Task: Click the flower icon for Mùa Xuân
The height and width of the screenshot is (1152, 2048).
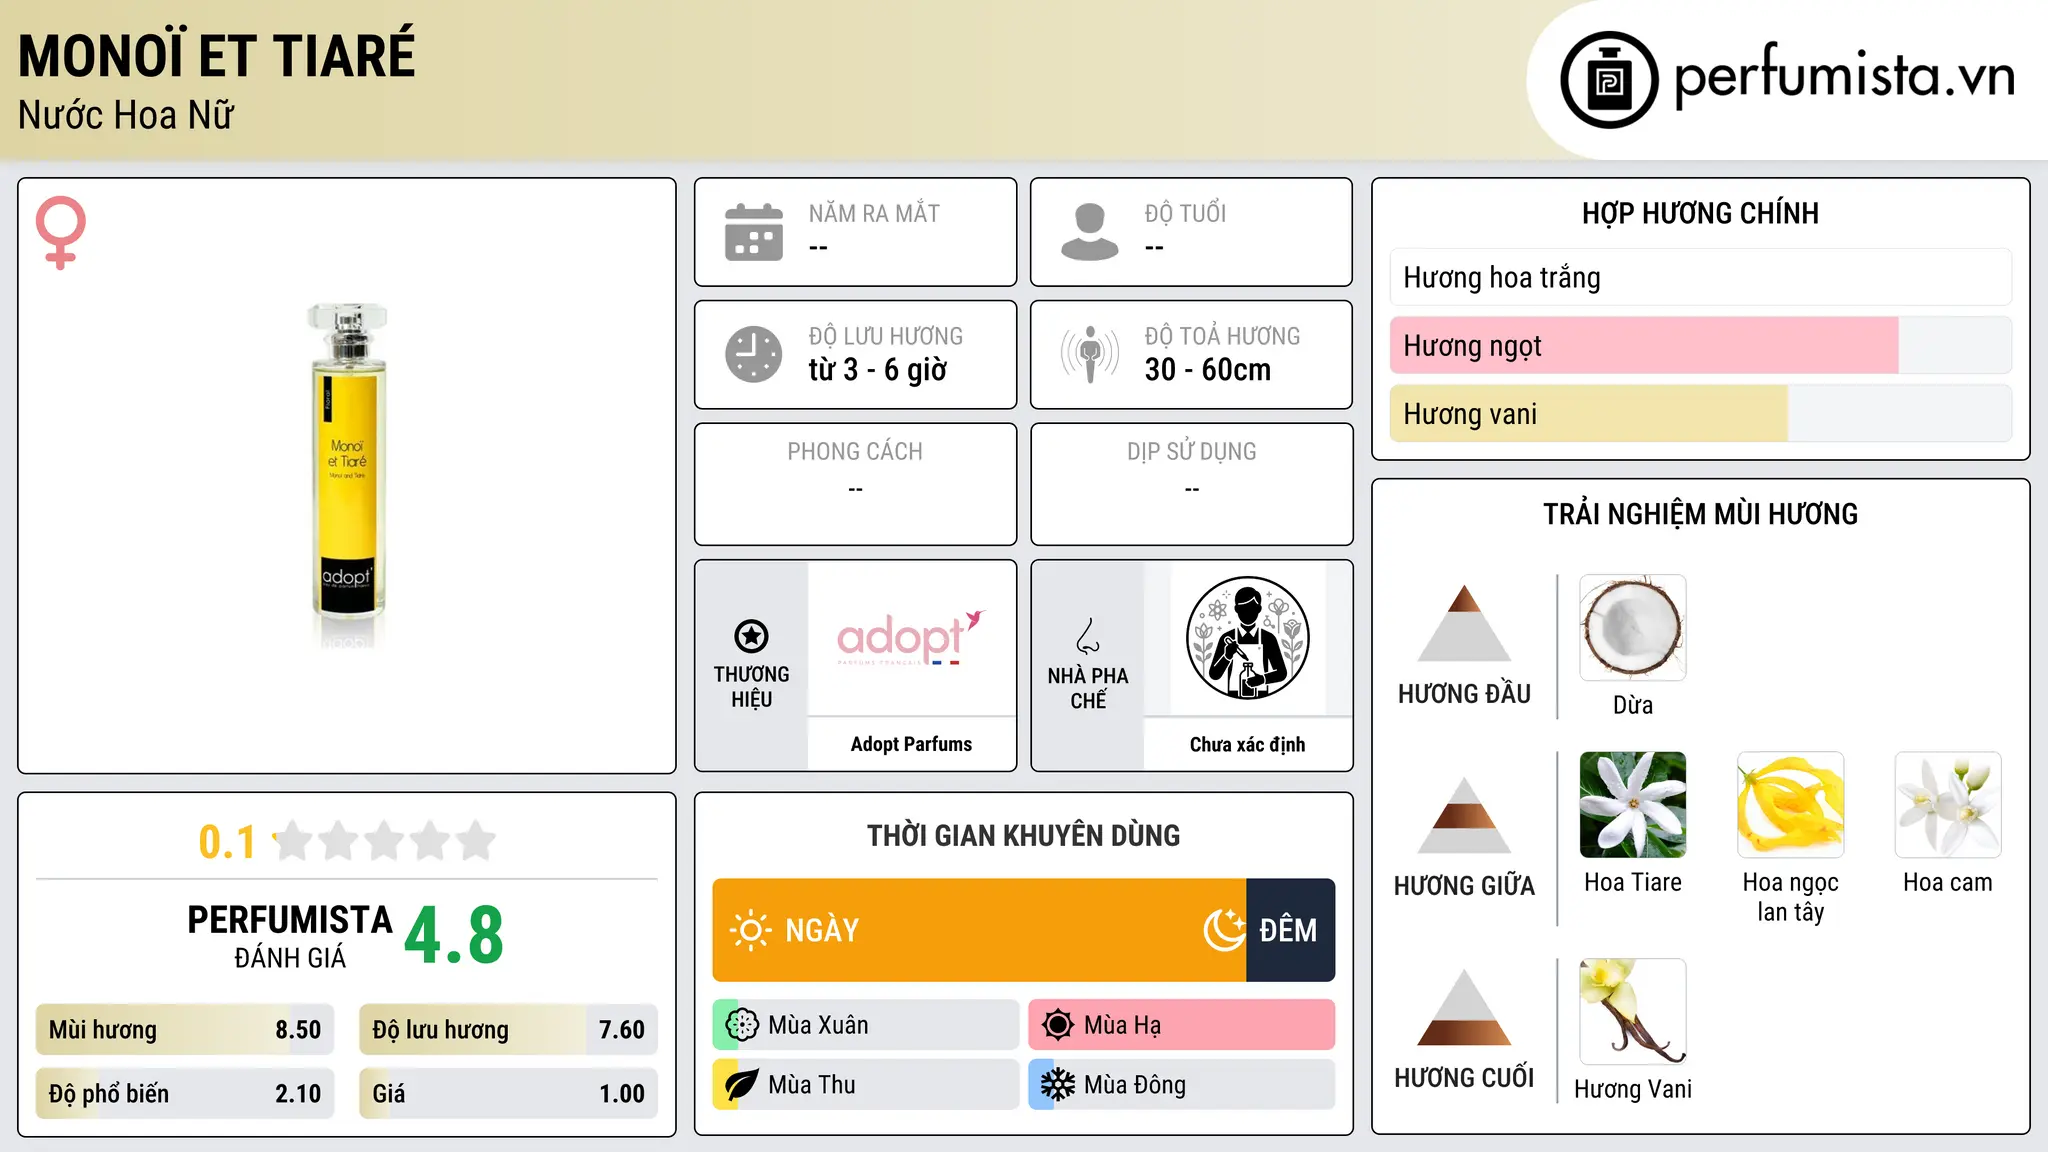Action: point(742,1025)
